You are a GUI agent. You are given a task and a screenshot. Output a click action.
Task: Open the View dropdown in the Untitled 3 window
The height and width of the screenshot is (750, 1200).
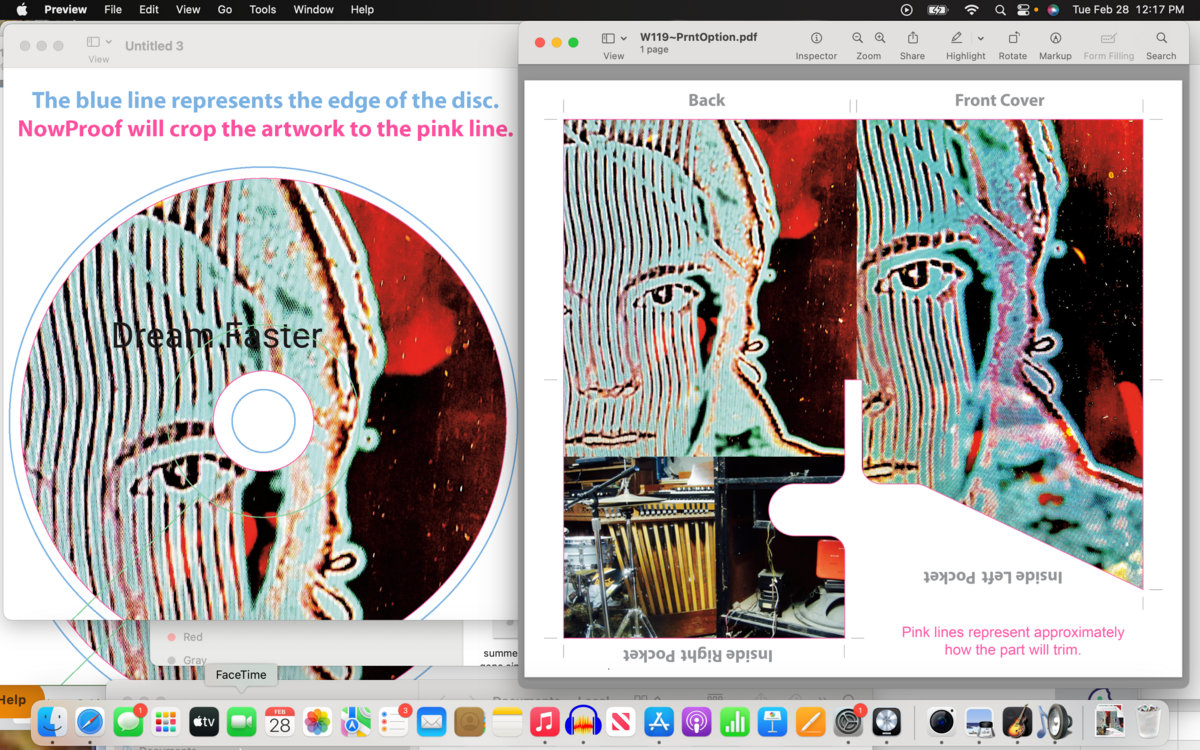coord(99,43)
